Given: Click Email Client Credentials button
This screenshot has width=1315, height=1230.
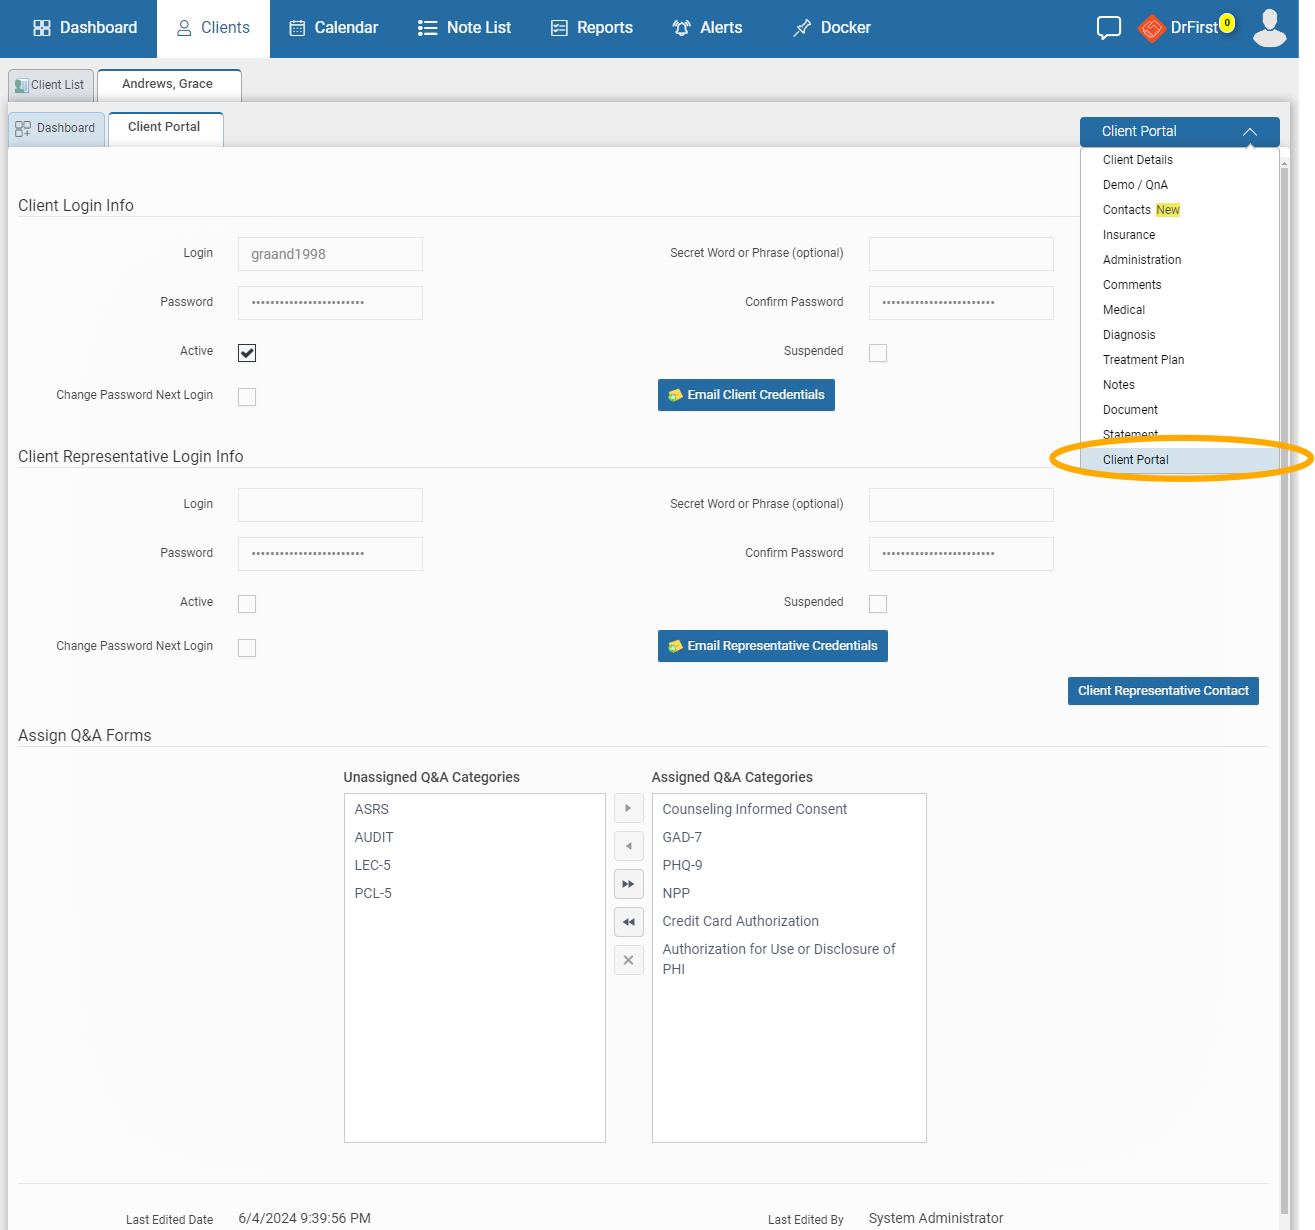Looking at the screenshot, I should pyautogui.click(x=746, y=395).
